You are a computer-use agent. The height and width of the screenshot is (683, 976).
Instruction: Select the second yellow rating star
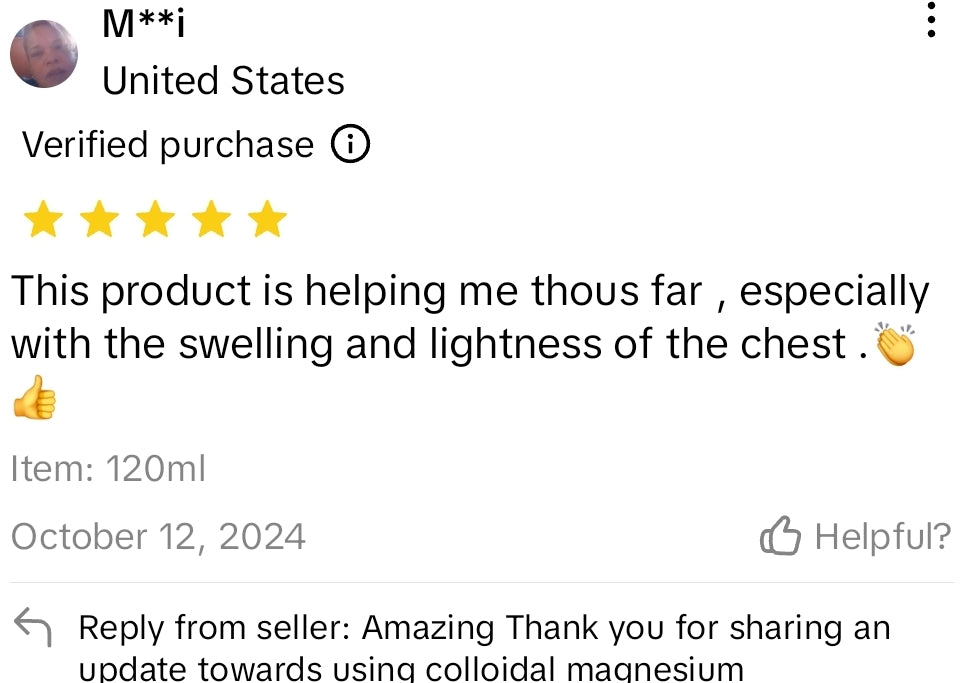click(x=99, y=220)
